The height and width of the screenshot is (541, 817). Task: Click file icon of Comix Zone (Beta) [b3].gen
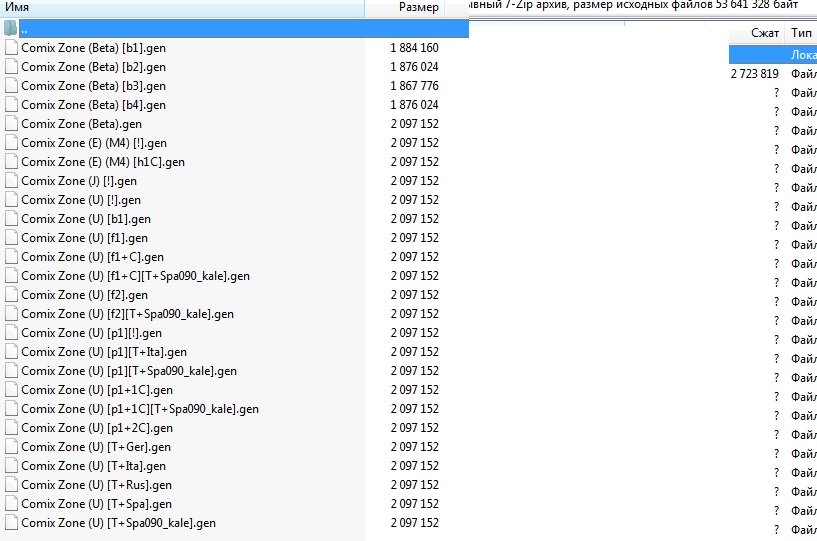pos(11,85)
